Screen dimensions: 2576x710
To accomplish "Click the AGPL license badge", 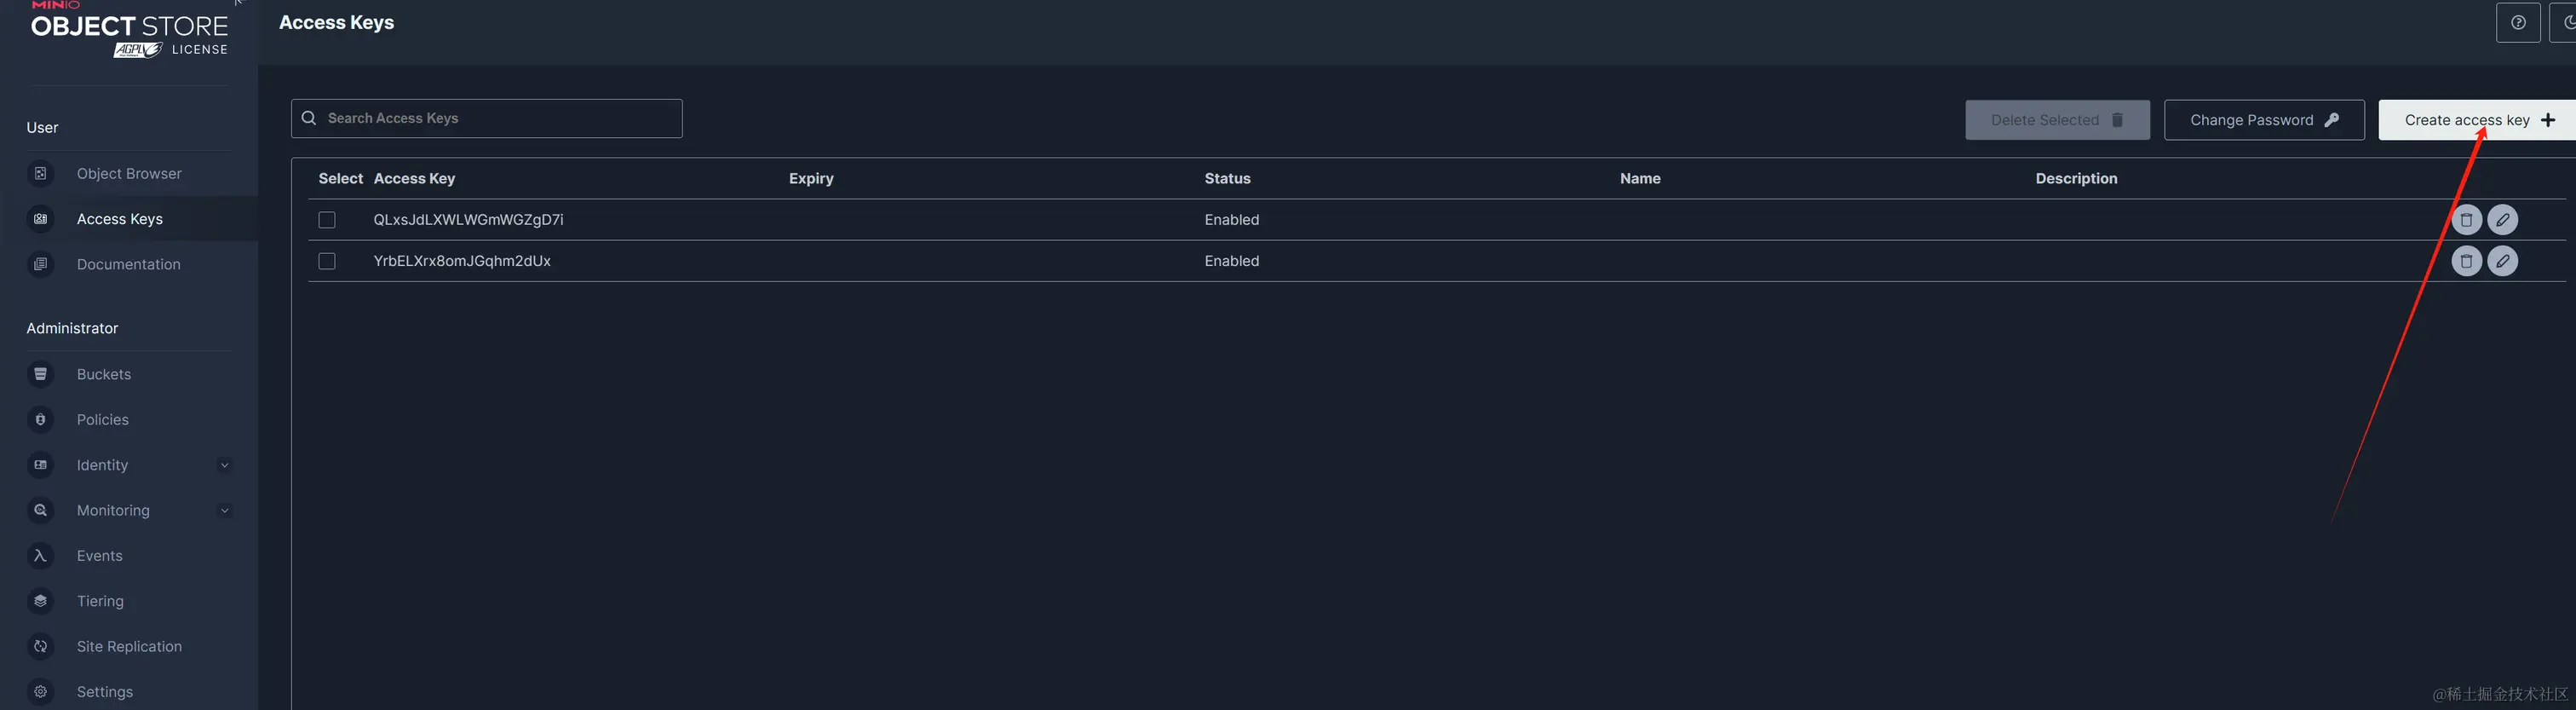I will coord(137,50).
